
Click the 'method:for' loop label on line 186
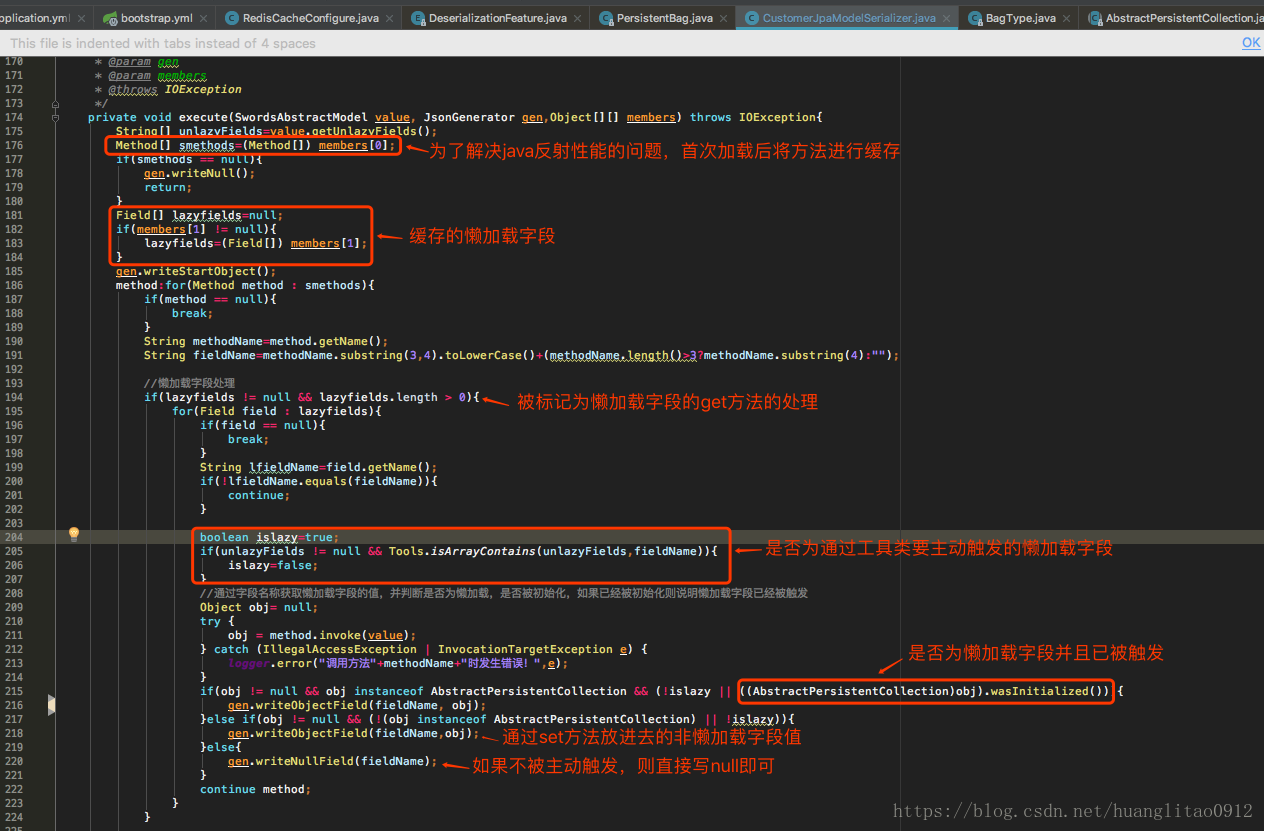tap(150, 285)
